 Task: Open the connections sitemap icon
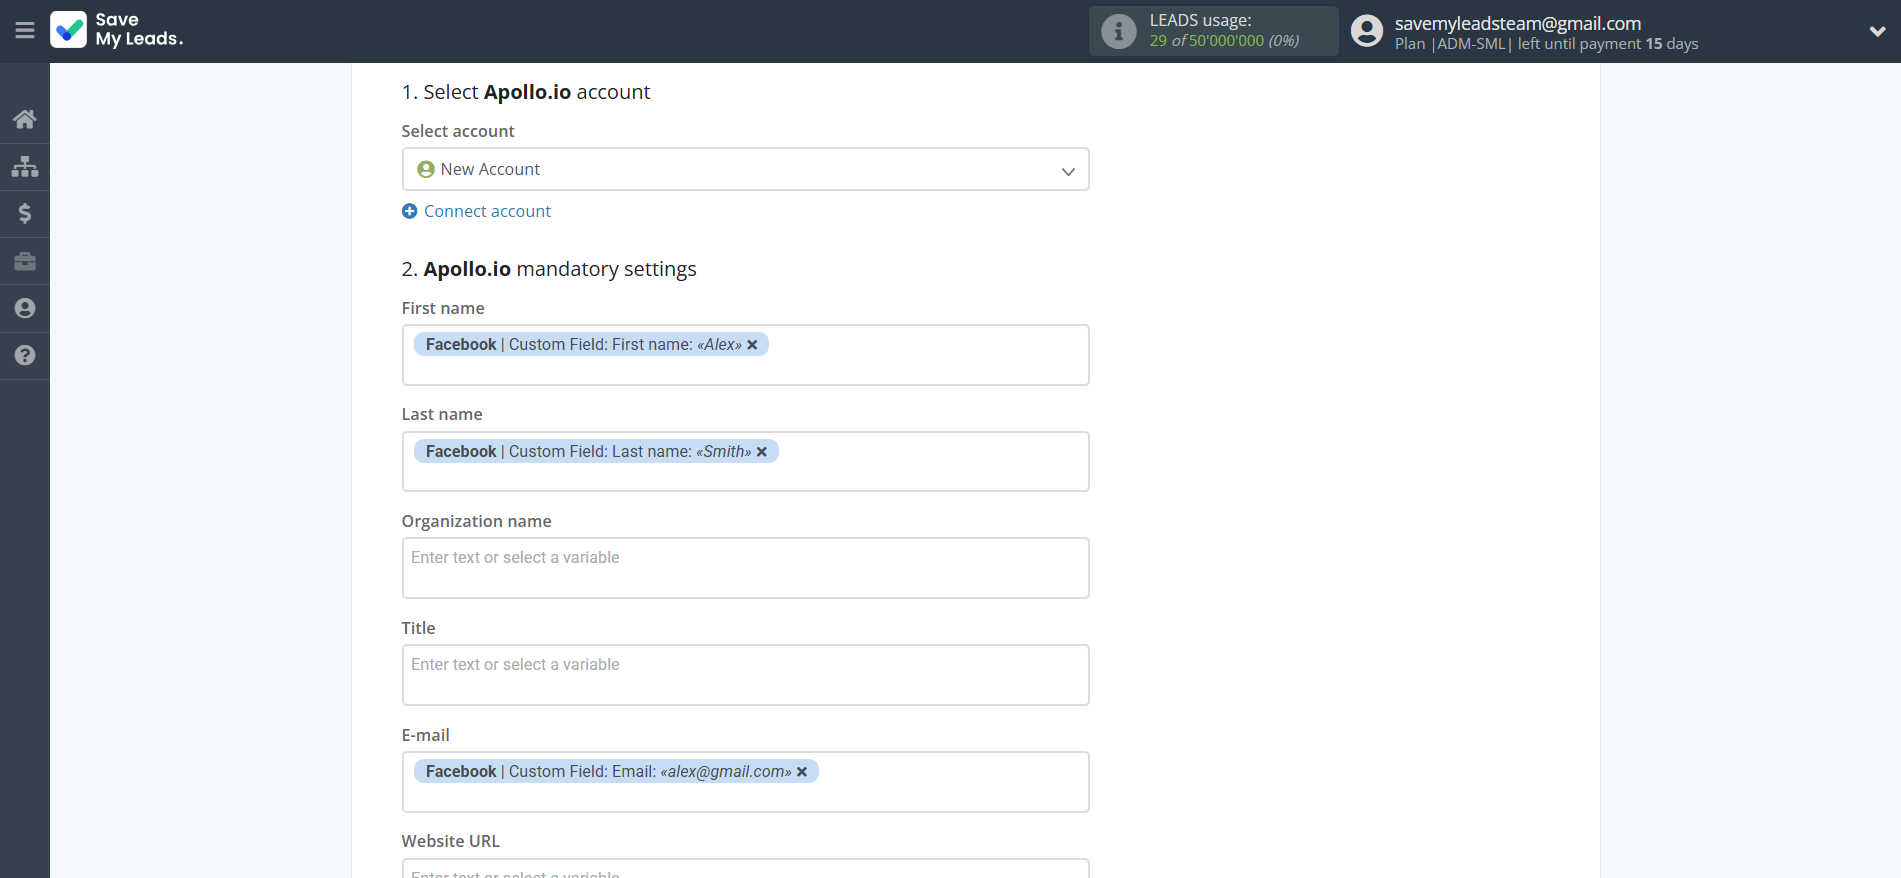[x=25, y=166]
